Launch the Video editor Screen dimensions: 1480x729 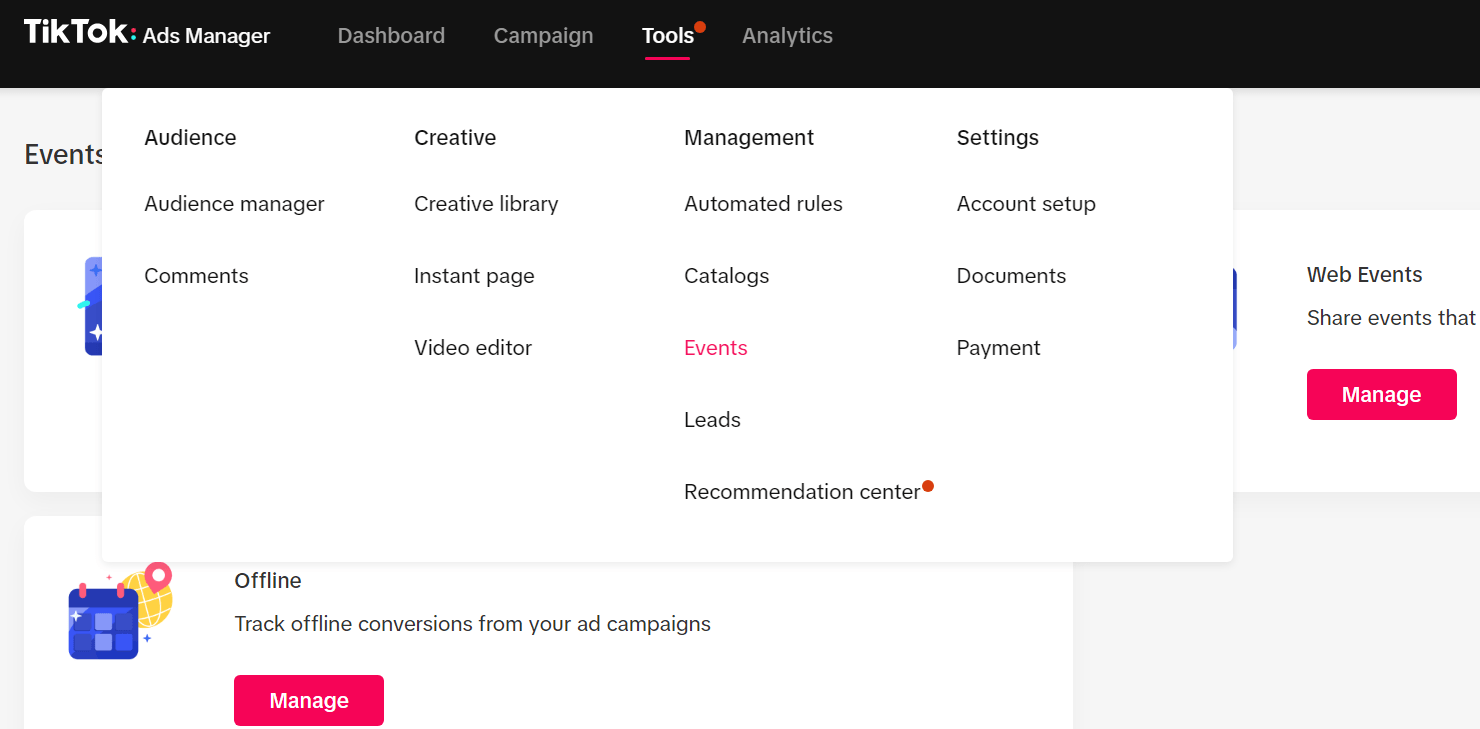[473, 348]
